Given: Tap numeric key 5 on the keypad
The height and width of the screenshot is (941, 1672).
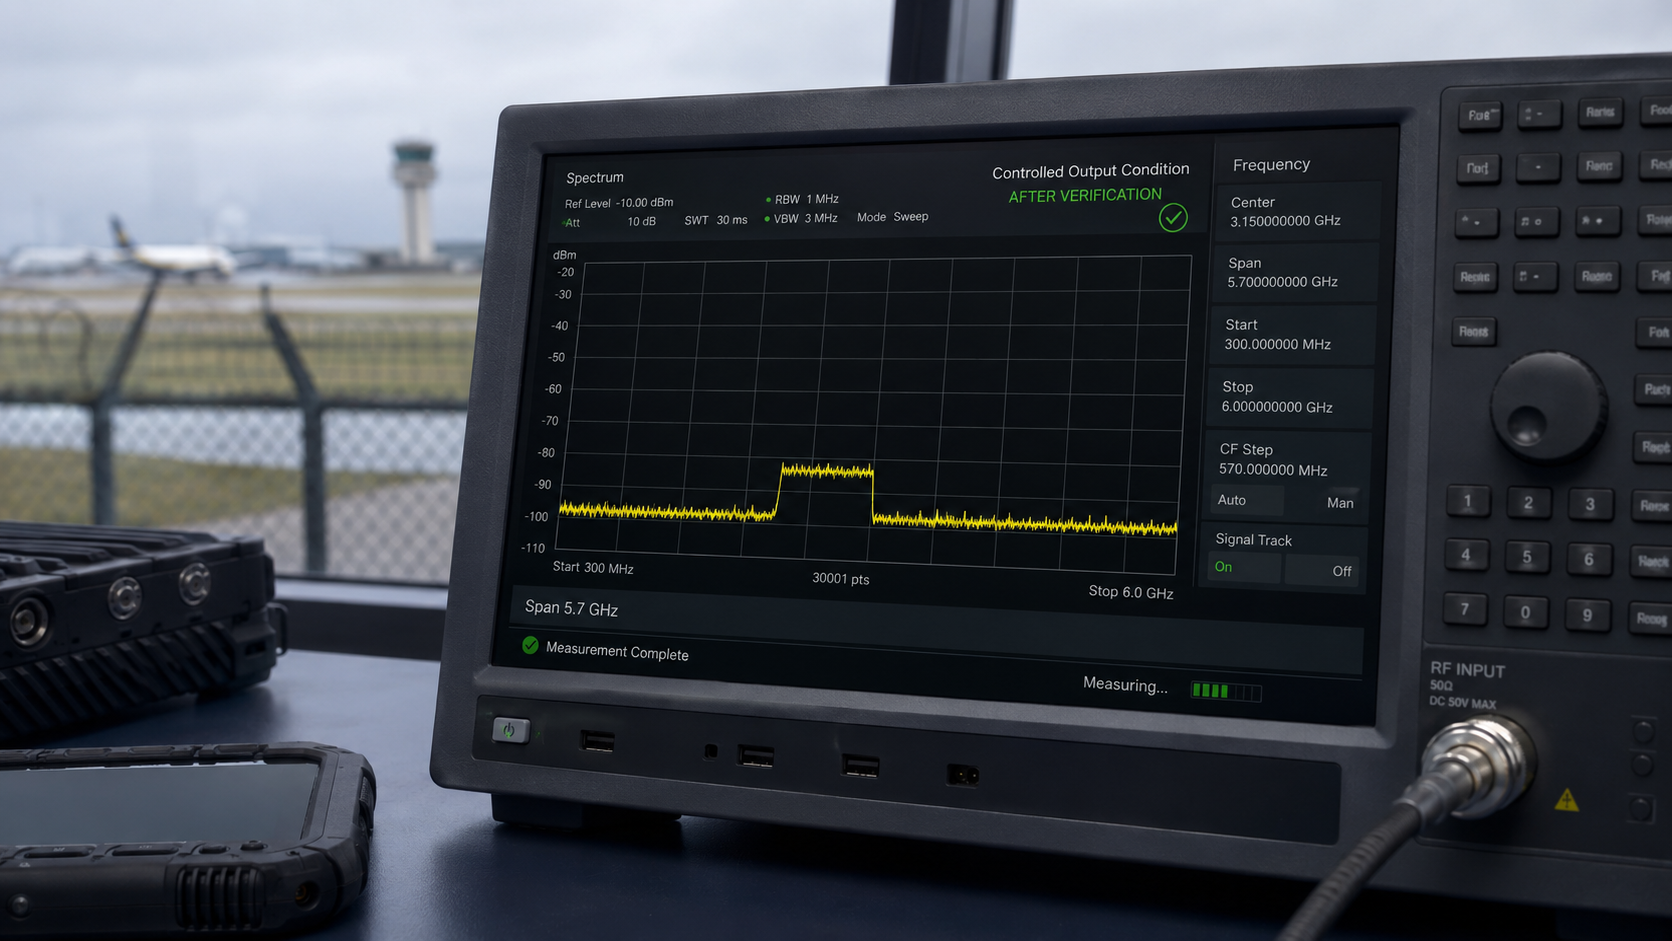Looking at the screenshot, I should tap(1526, 557).
